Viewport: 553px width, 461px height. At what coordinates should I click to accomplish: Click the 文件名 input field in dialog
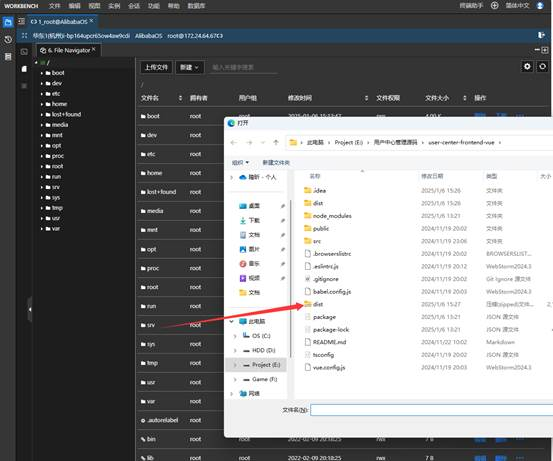click(x=432, y=410)
